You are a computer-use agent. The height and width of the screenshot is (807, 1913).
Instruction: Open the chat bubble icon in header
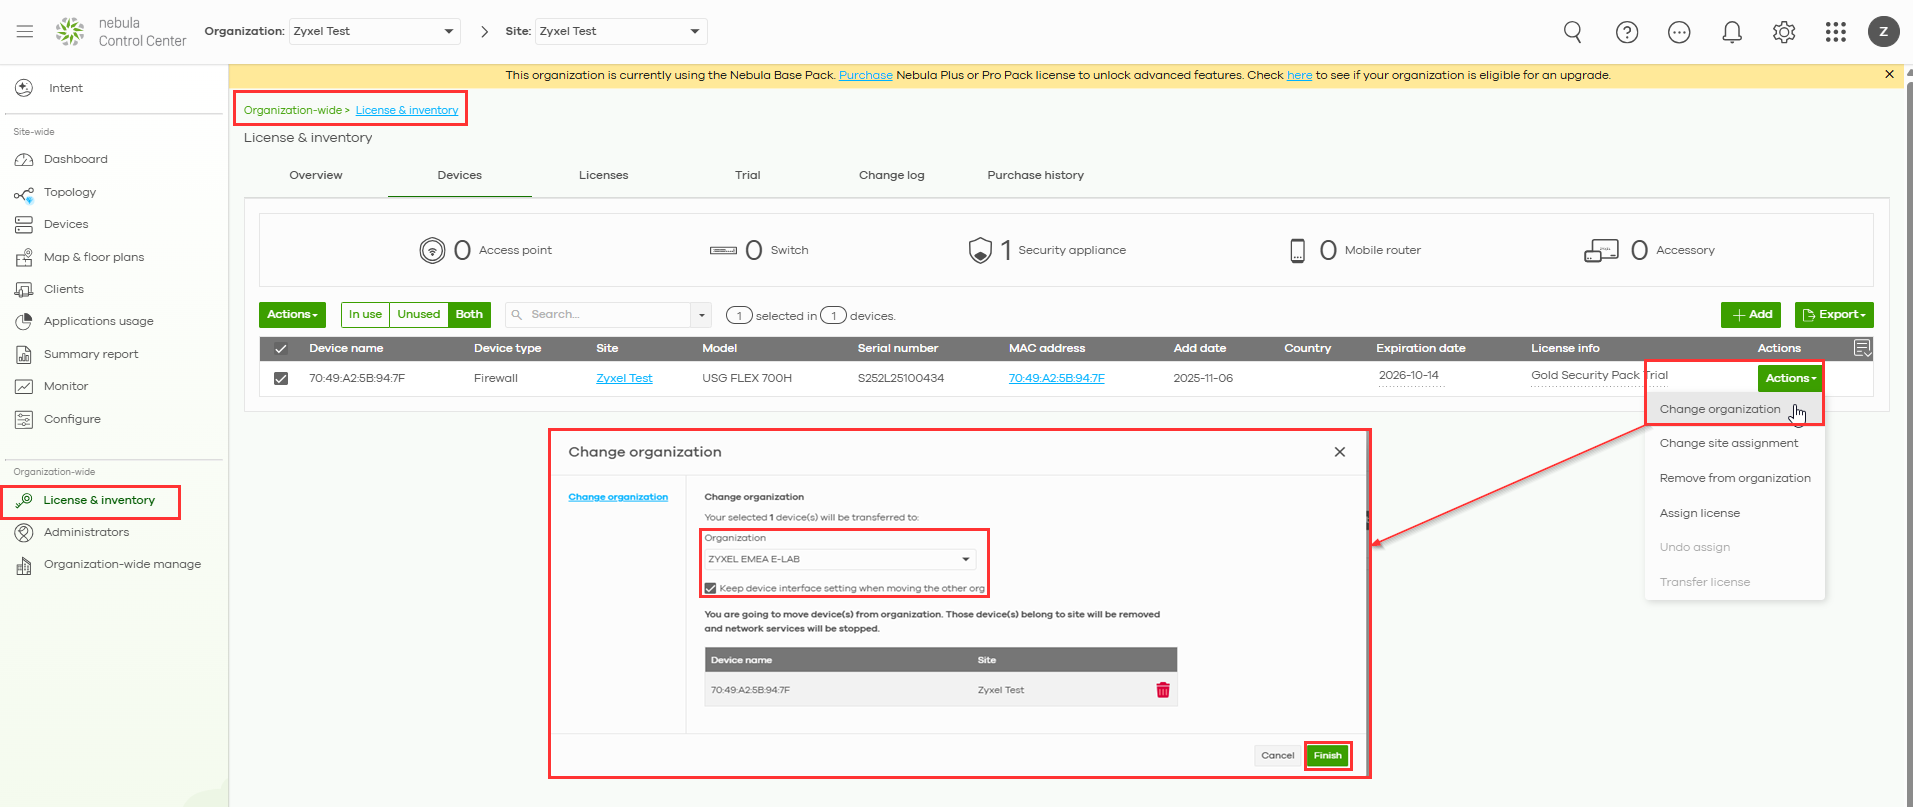point(1679,32)
